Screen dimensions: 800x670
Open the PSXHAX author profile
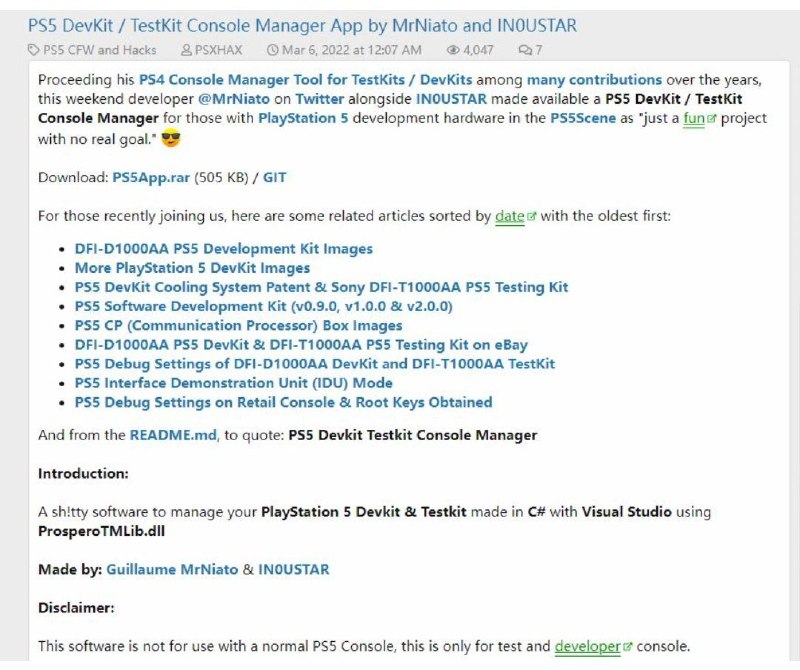(218, 50)
